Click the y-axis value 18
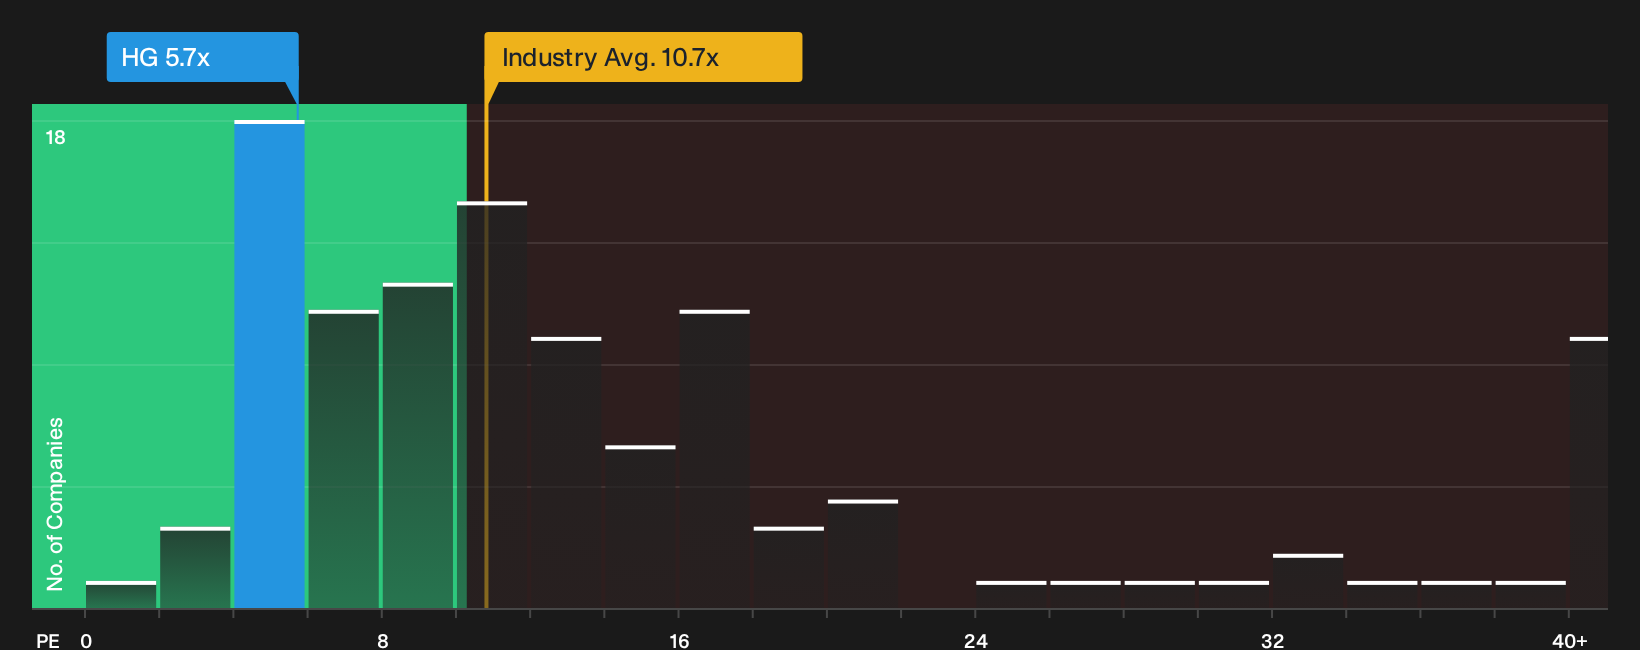 coord(55,138)
